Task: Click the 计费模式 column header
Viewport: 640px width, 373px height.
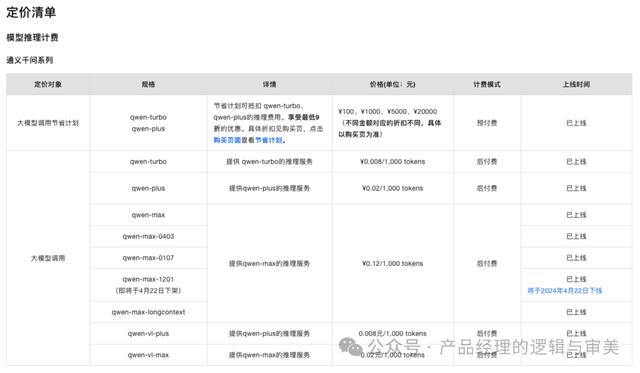Action: click(x=487, y=84)
